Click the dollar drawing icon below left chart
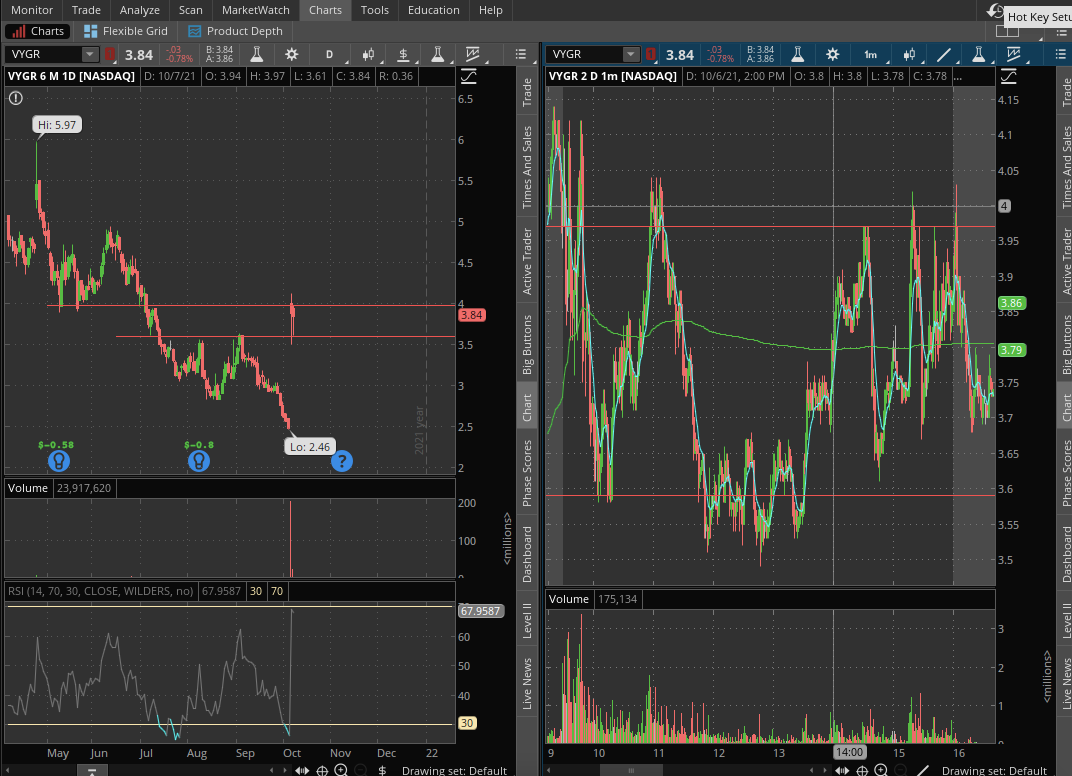The width and height of the screenshot is (1072, 776). 382,771
